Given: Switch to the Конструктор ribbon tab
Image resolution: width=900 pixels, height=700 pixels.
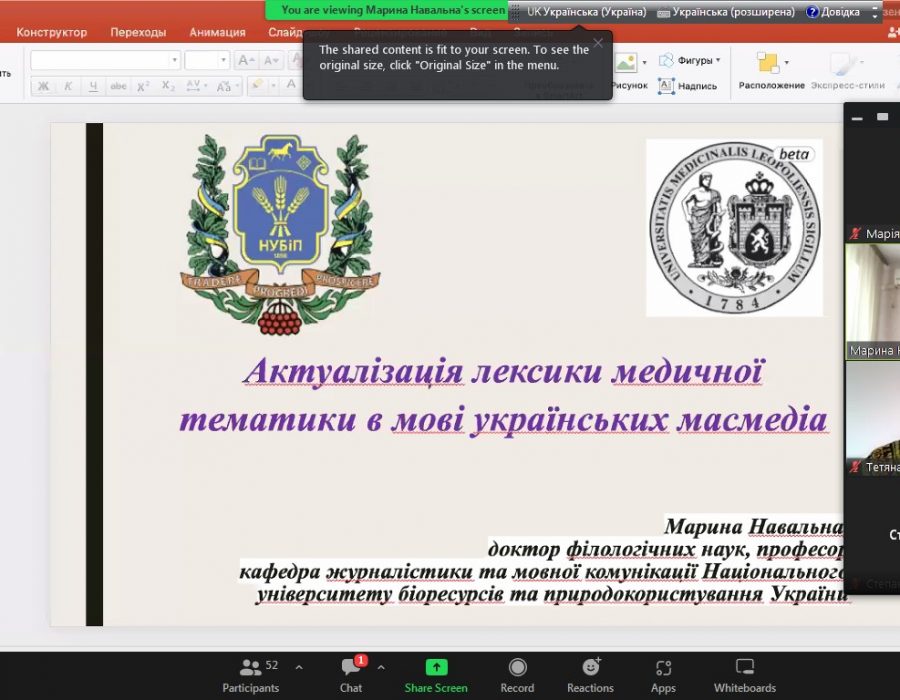Looking at the screenshot, I should point(51,32).
